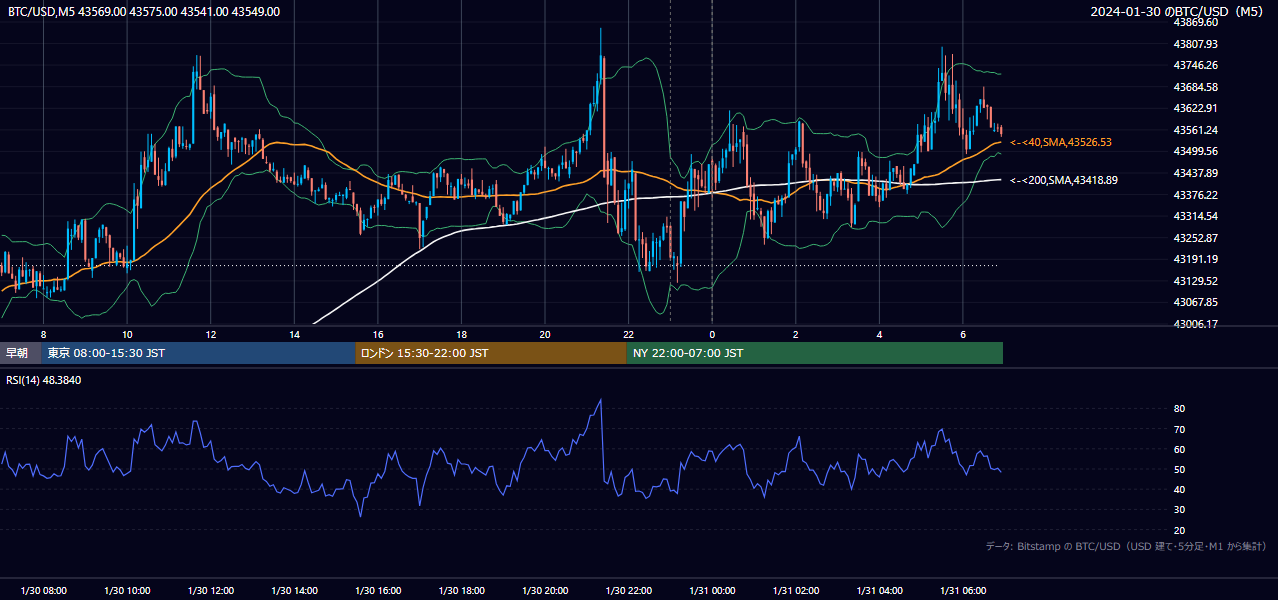This screenshot has height=600, width=1278.
Task: Click the 1/30 12:00 date label
Action: click(x=210, y=591)
